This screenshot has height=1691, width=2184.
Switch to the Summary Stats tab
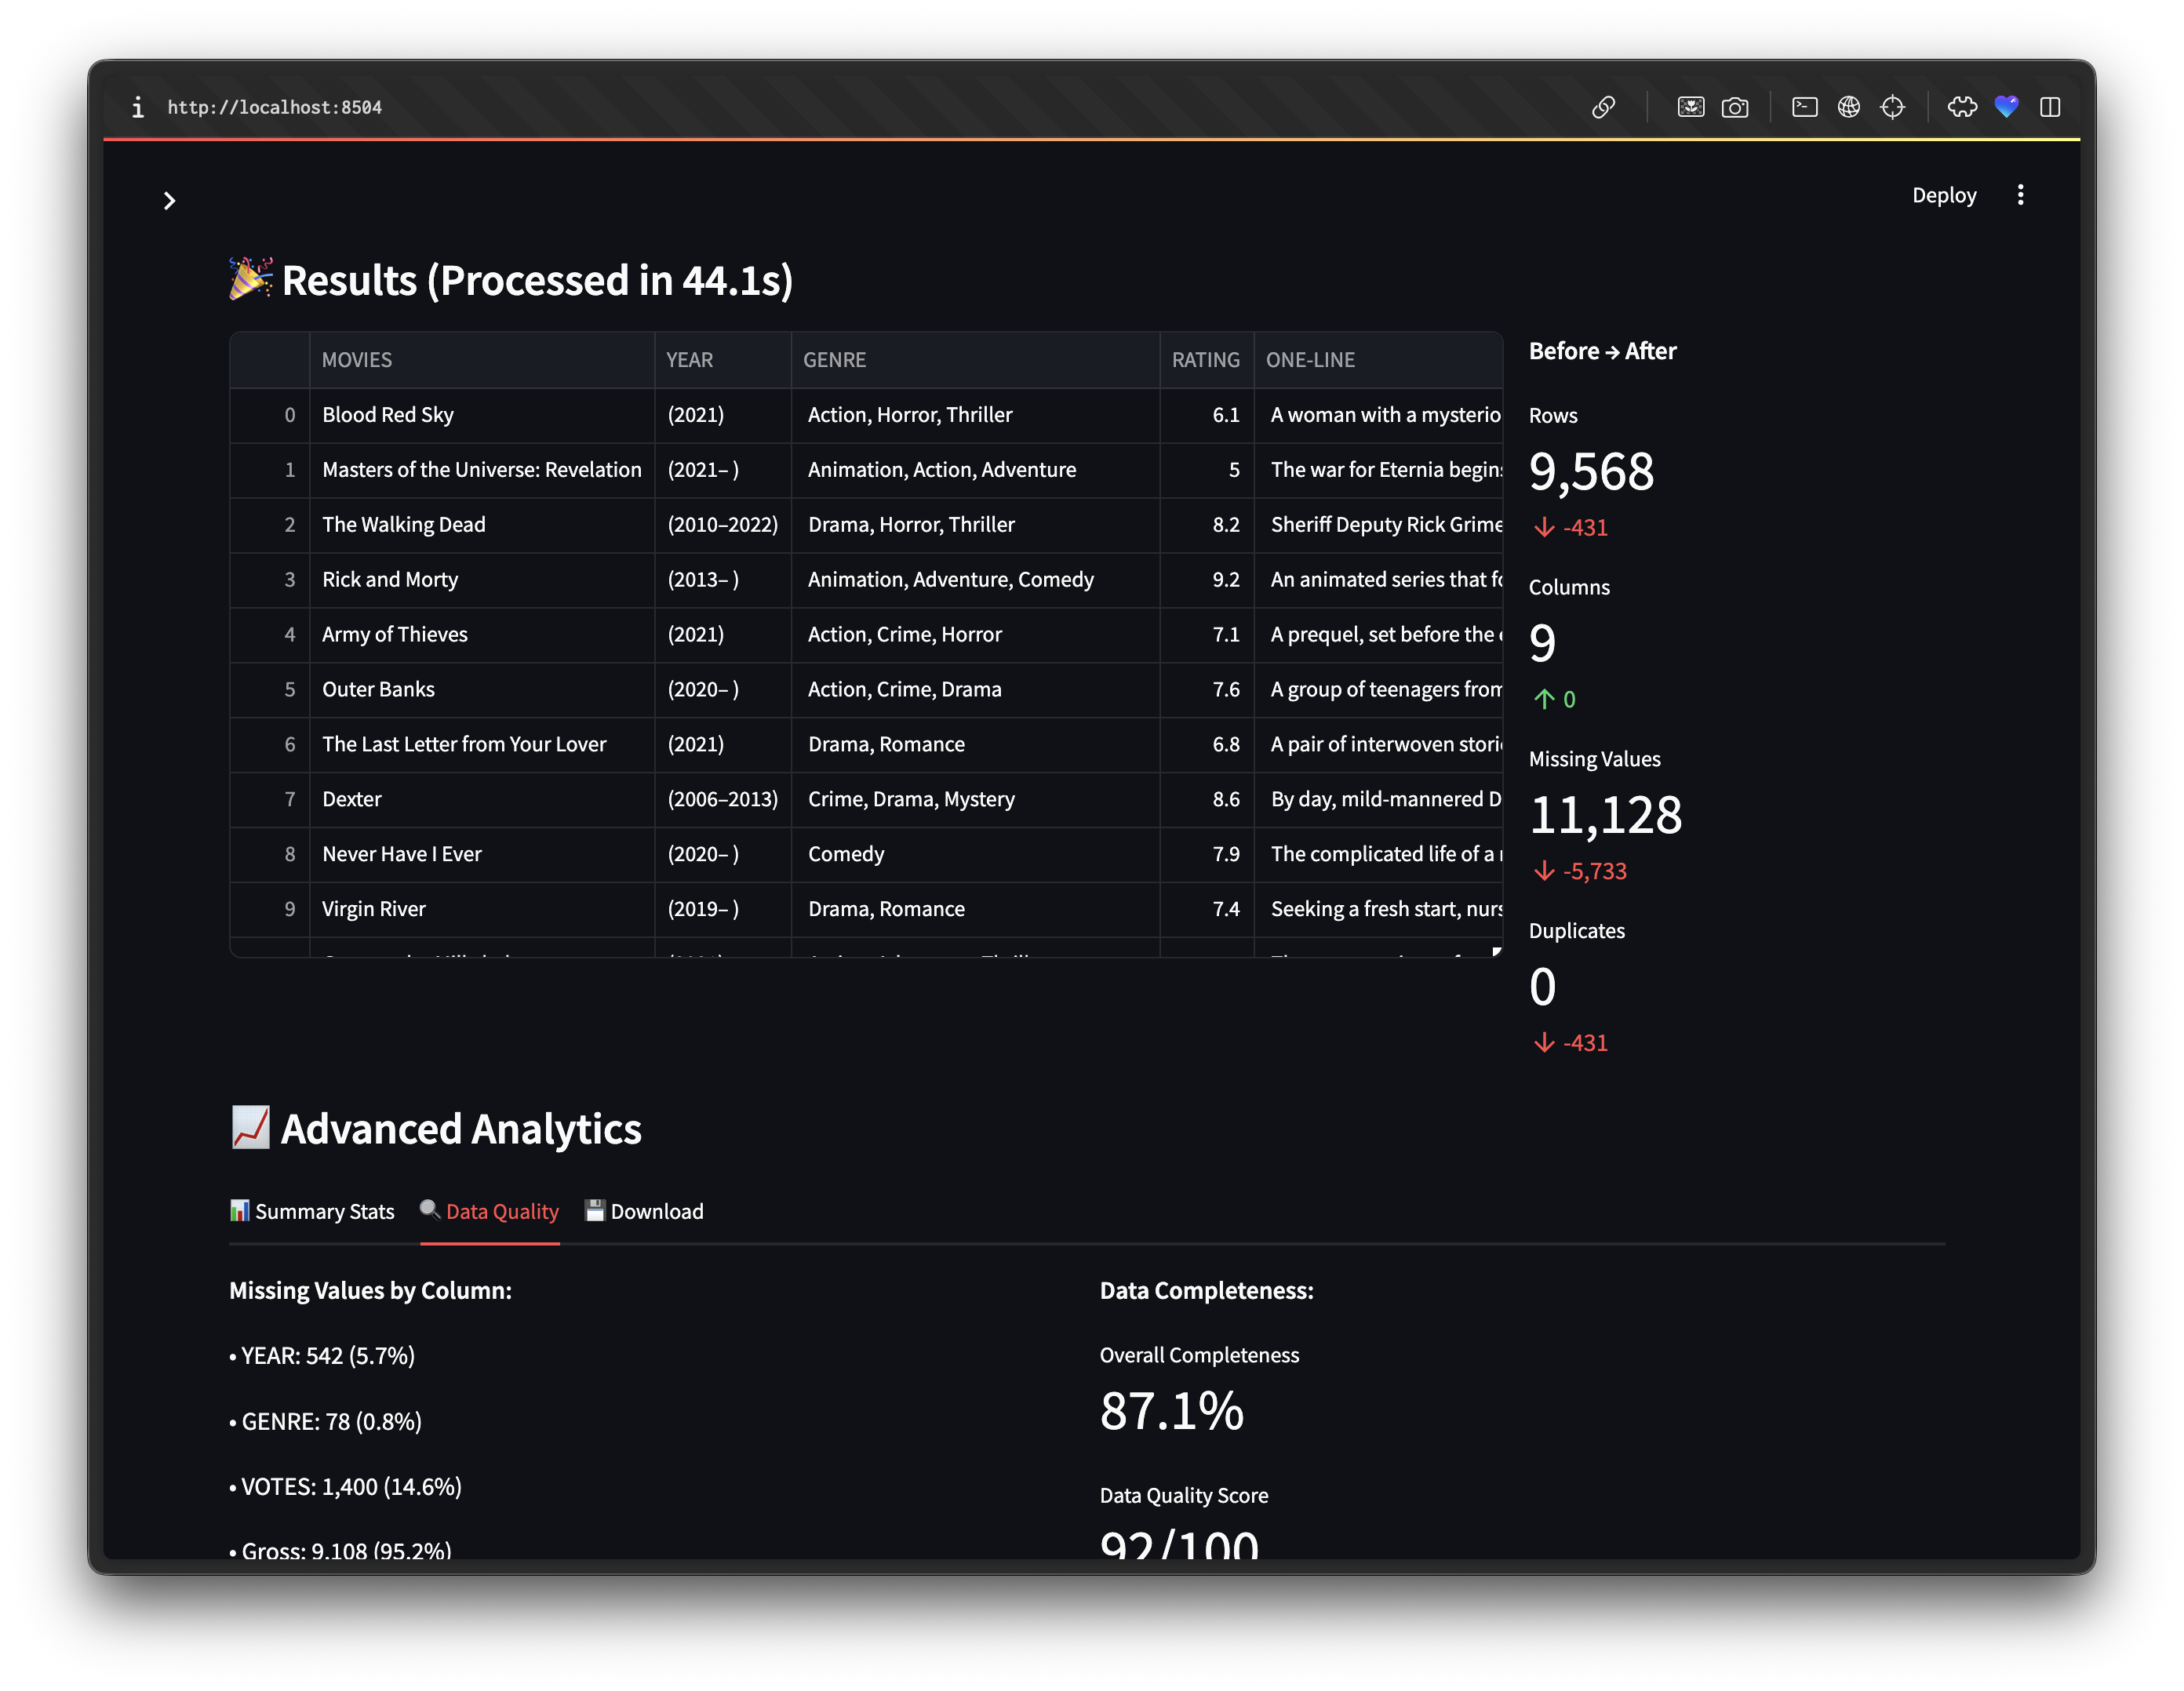(312, 1211)
